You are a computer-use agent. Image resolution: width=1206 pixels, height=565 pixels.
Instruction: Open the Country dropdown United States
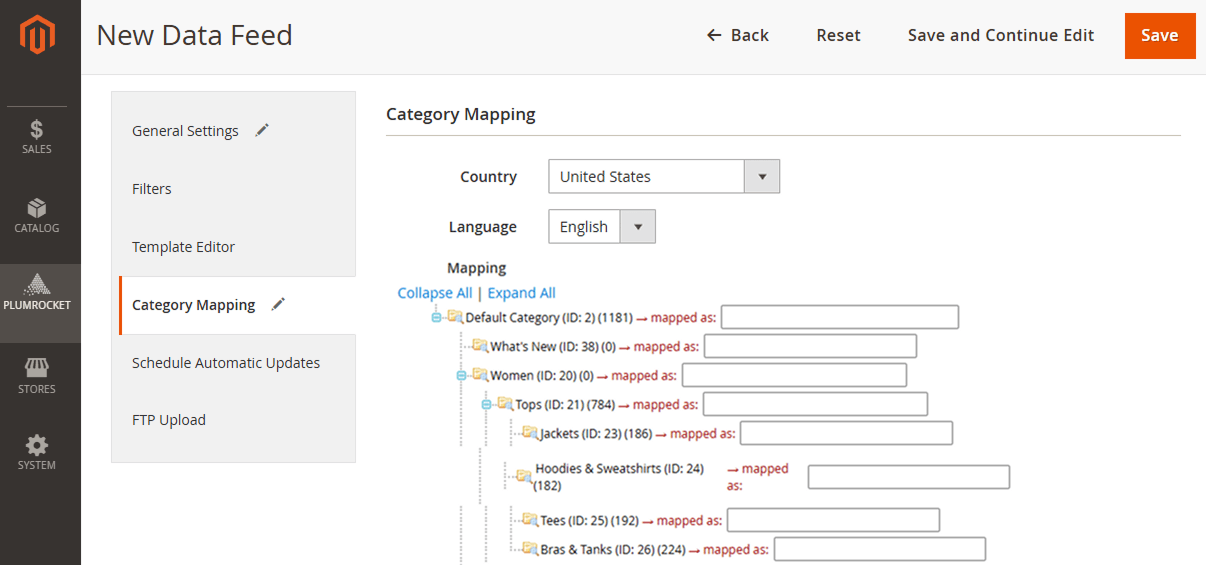click(664, 177)
